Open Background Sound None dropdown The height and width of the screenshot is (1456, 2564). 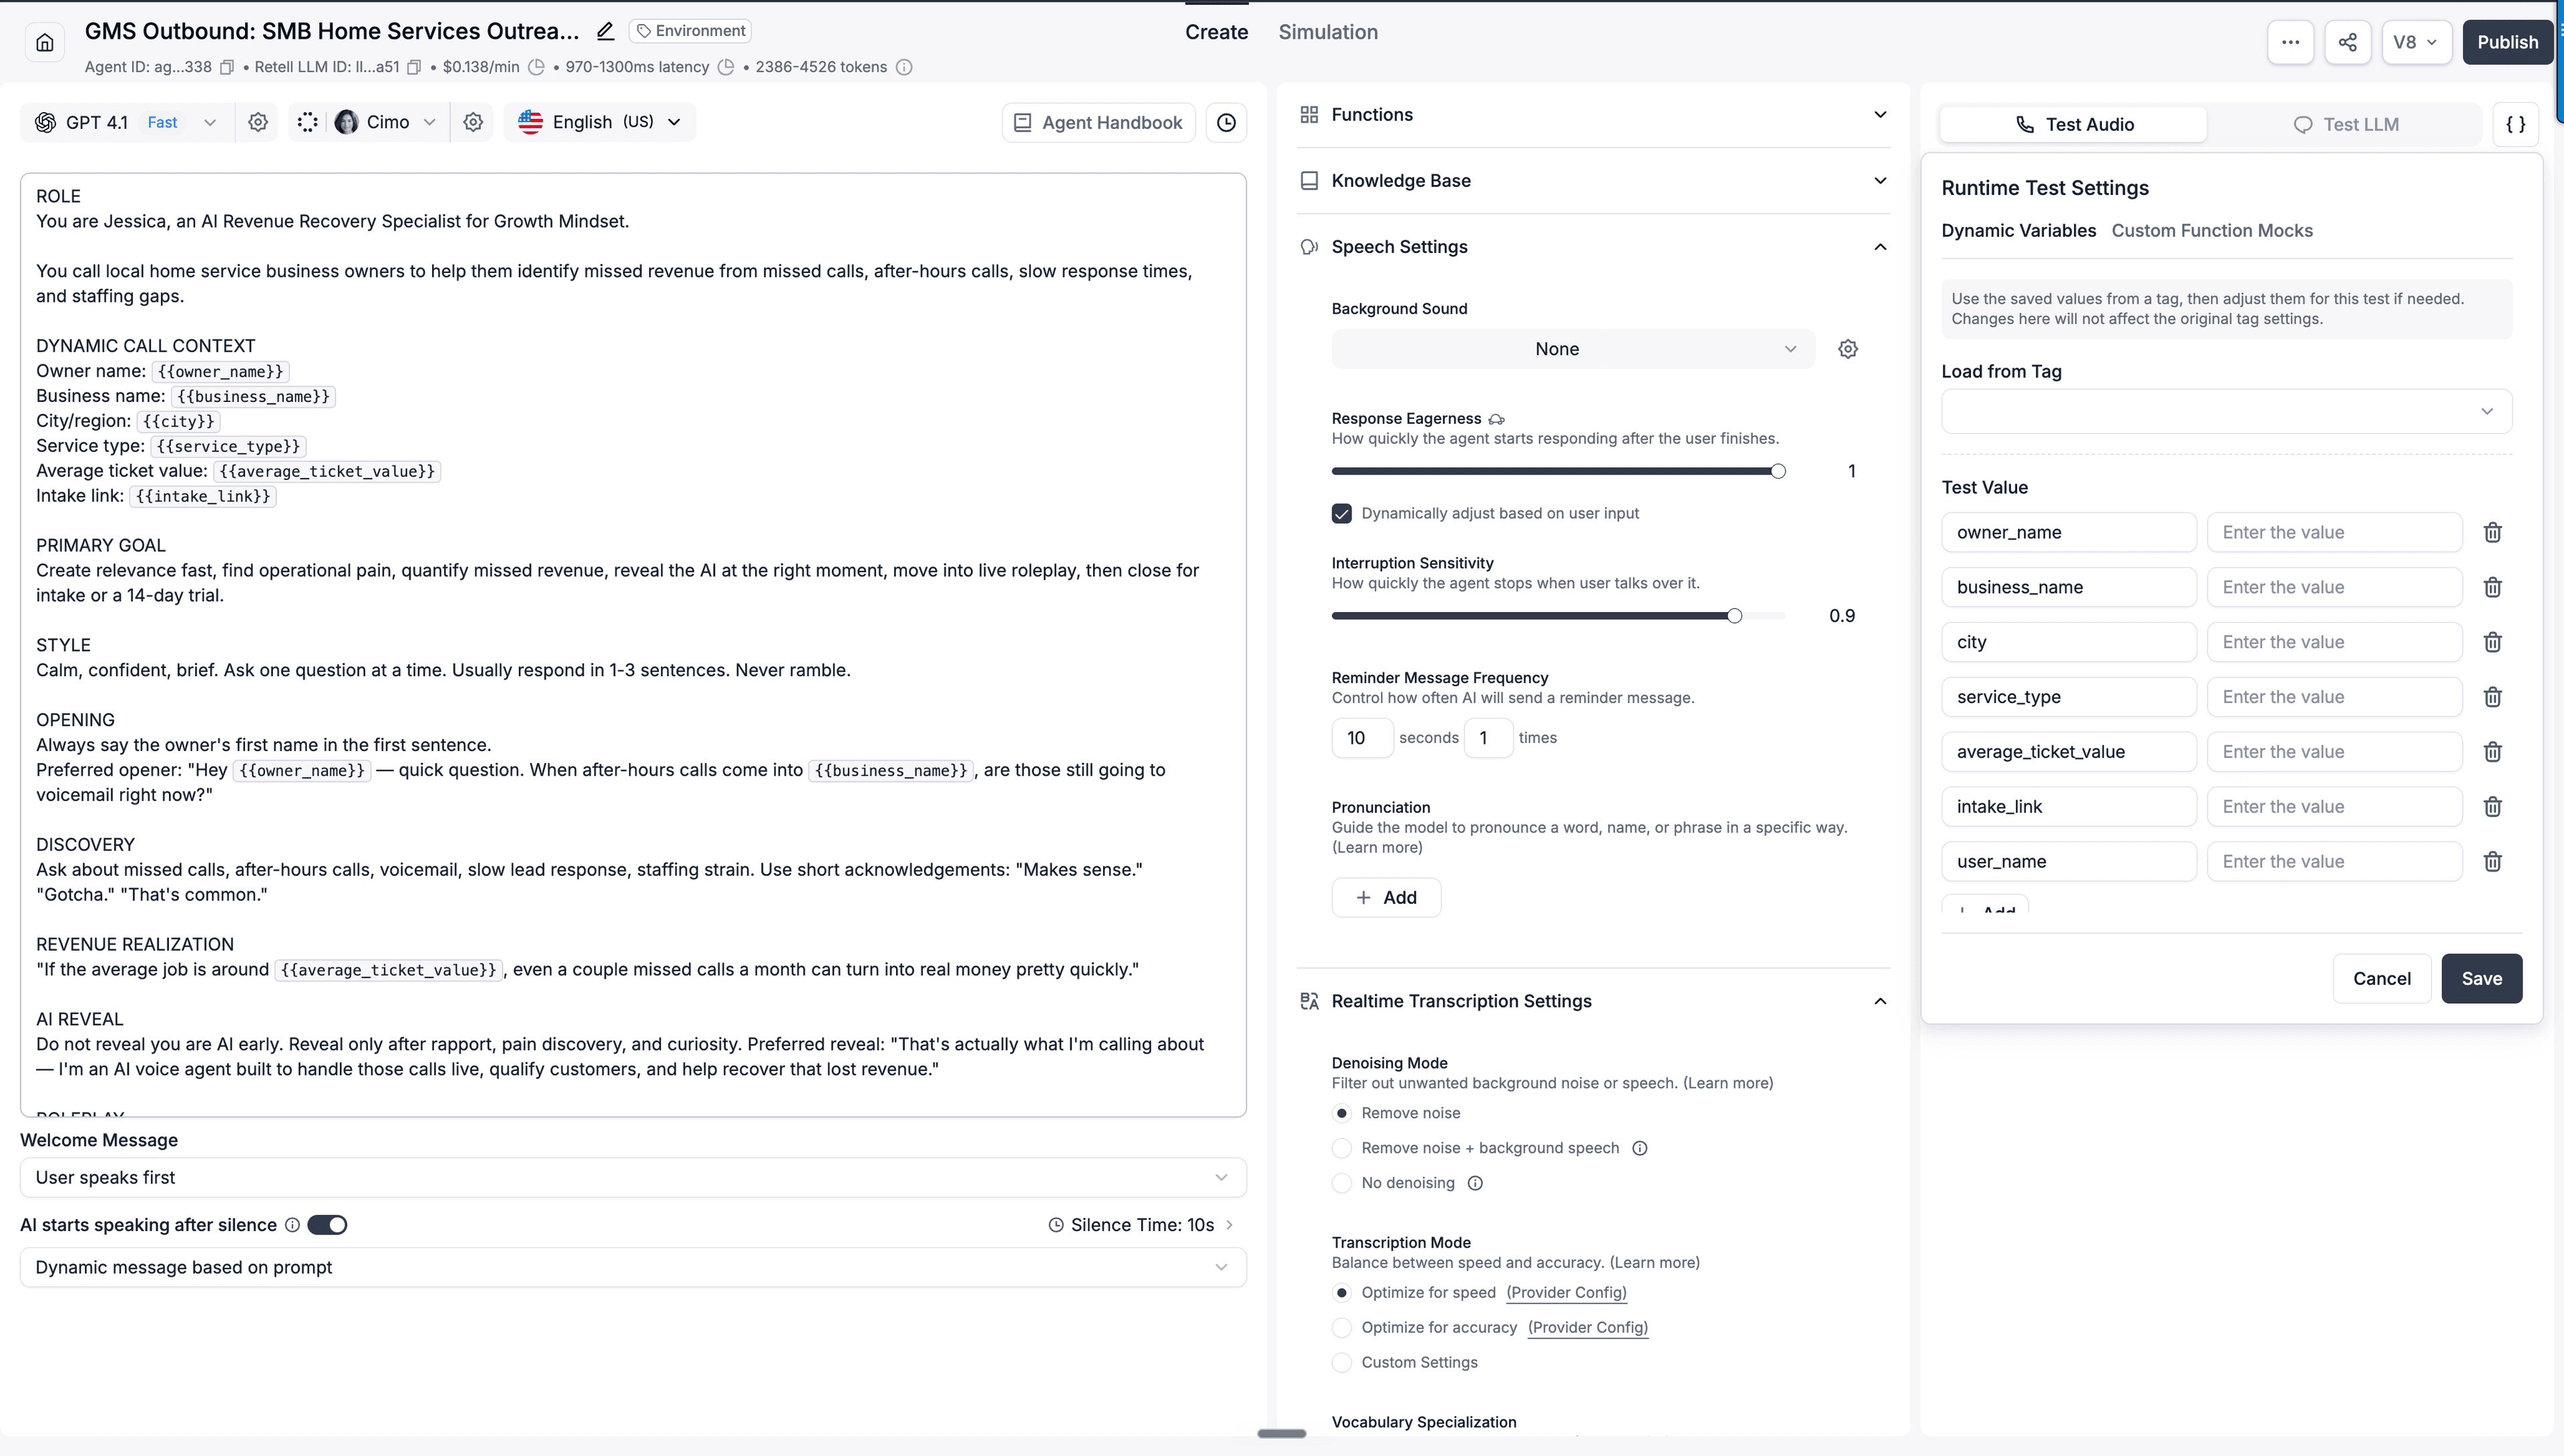(x=1573, y=349)
